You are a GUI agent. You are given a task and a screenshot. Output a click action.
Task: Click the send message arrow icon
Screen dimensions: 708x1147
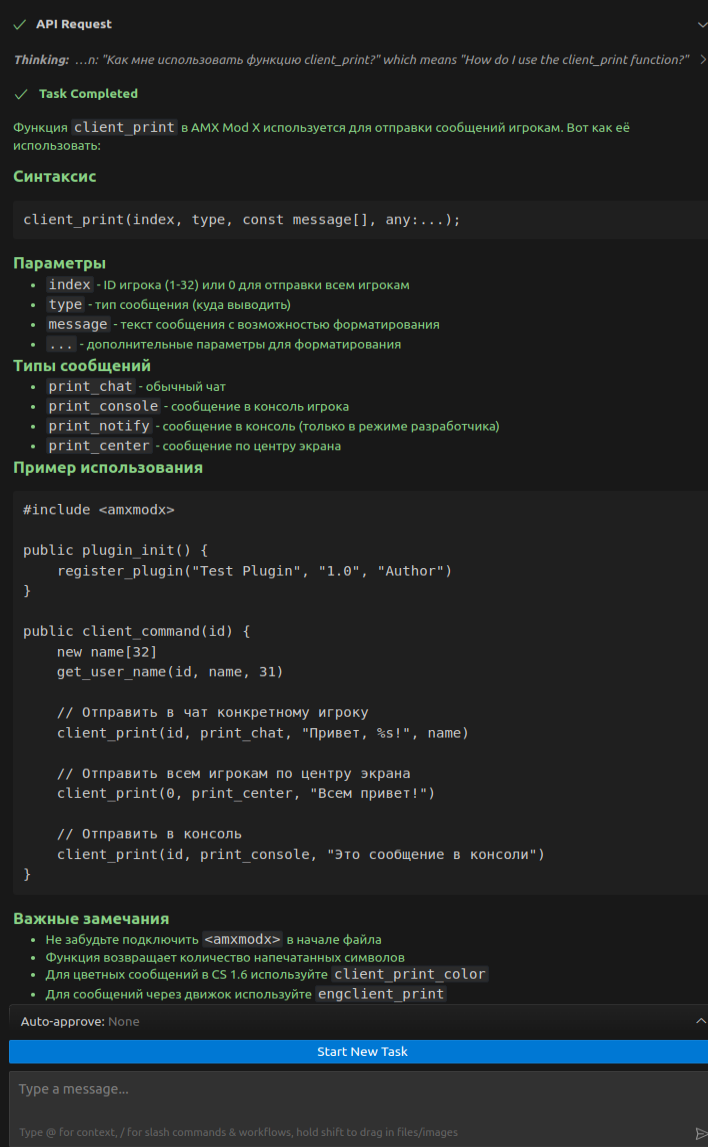(700, 1133)
